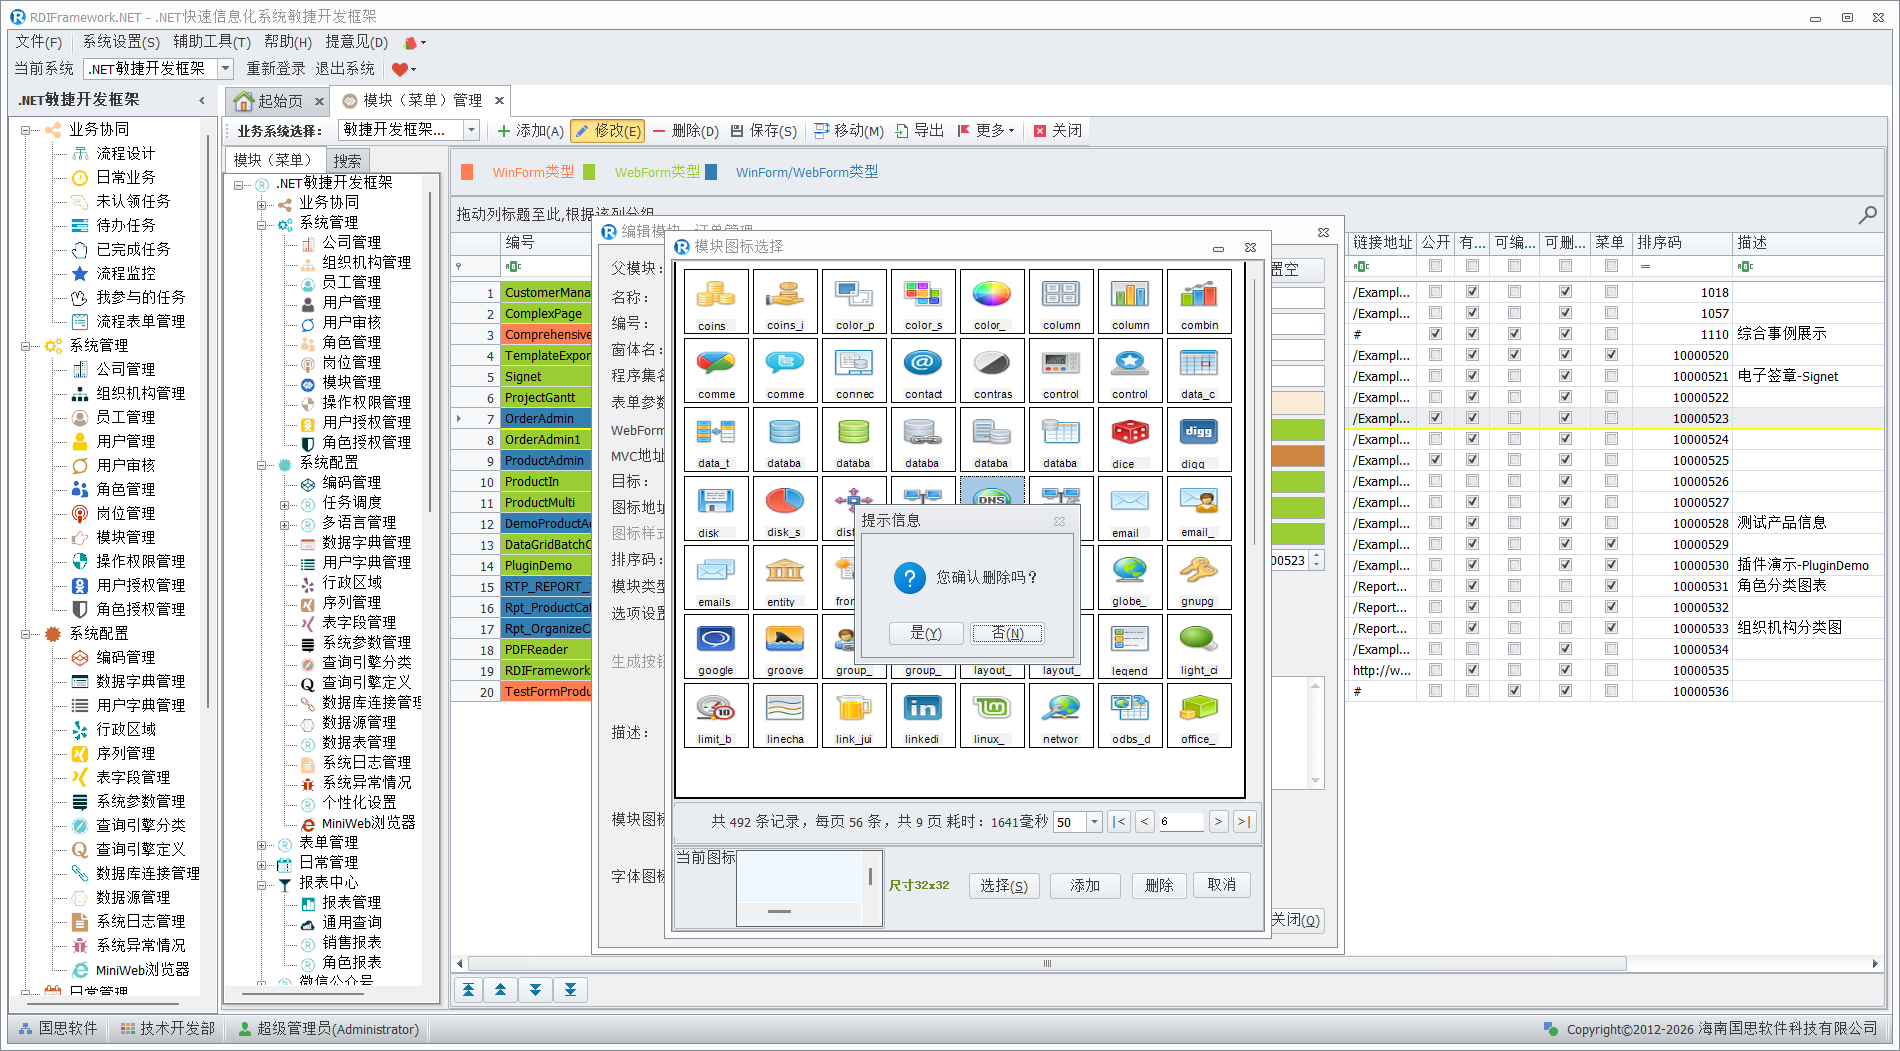This screenshot has height=1051, width=1900.
Task: Open the current system dropdown
Action: (x=226, y=69)
